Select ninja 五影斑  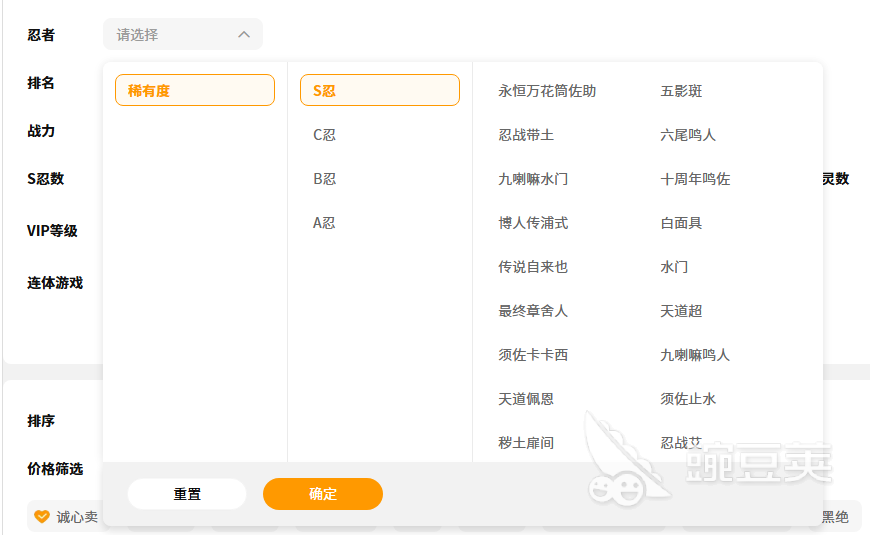[681, 90]
